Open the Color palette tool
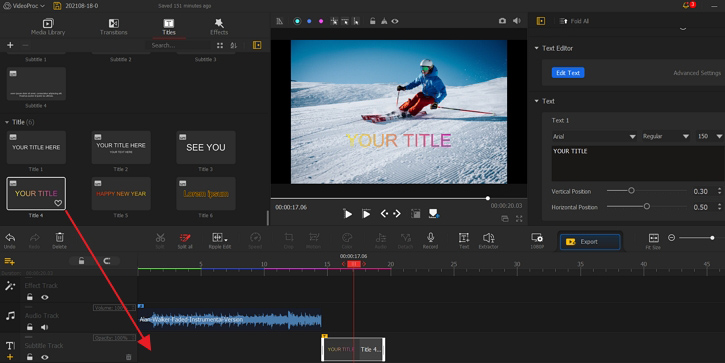This screenshot has height=363, width=725. click(347, 238)
